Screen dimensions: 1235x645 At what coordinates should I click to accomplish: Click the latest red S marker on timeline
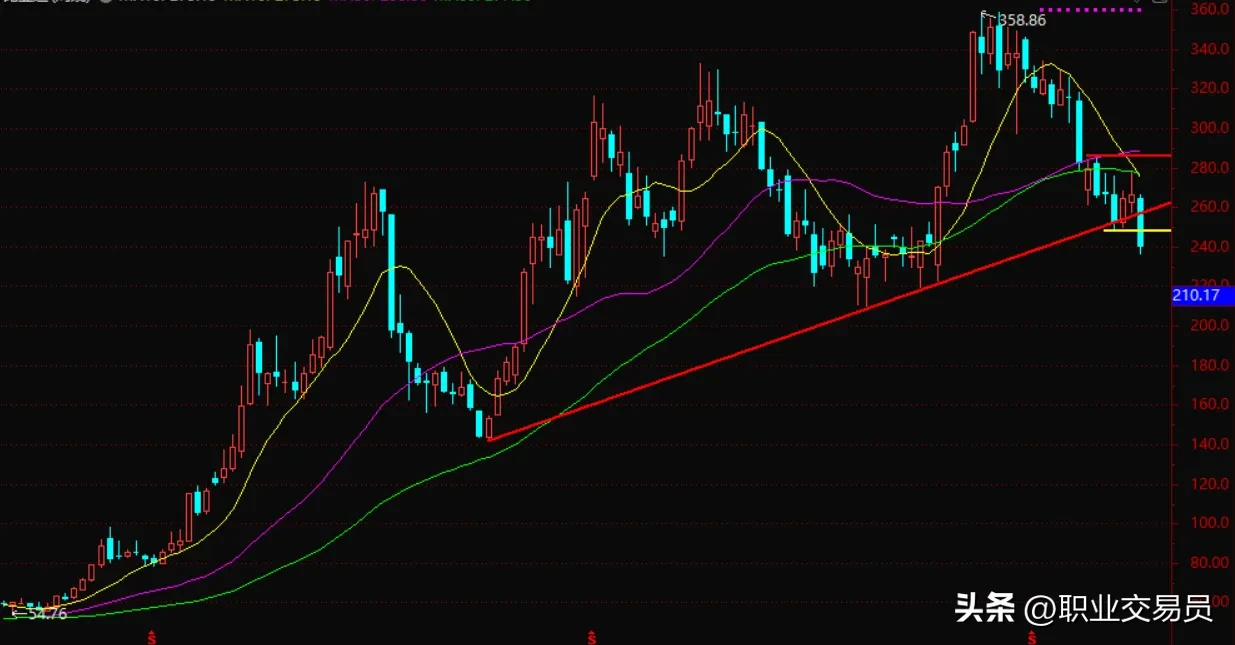click(x=1031, y=636)
